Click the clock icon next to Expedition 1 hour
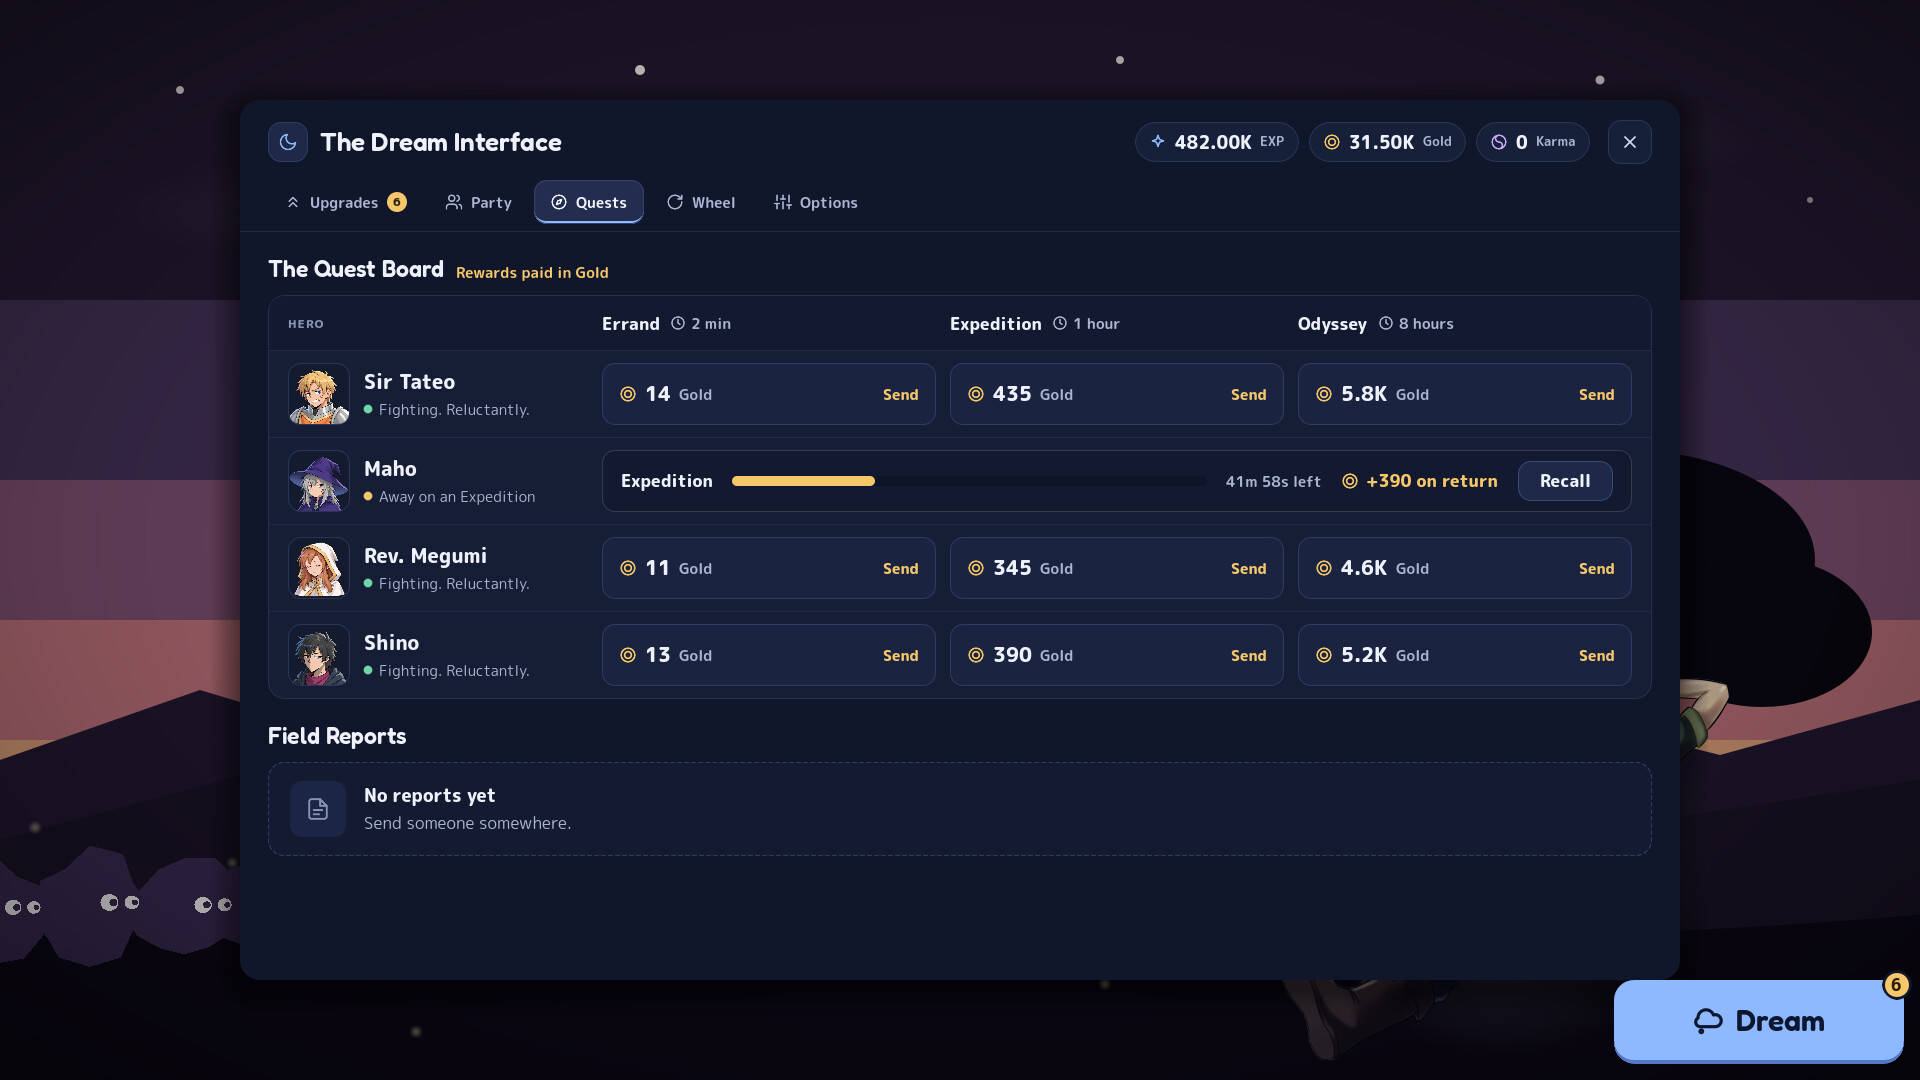Viewport: 1920px width, 1080px height. pos(1060,324)
